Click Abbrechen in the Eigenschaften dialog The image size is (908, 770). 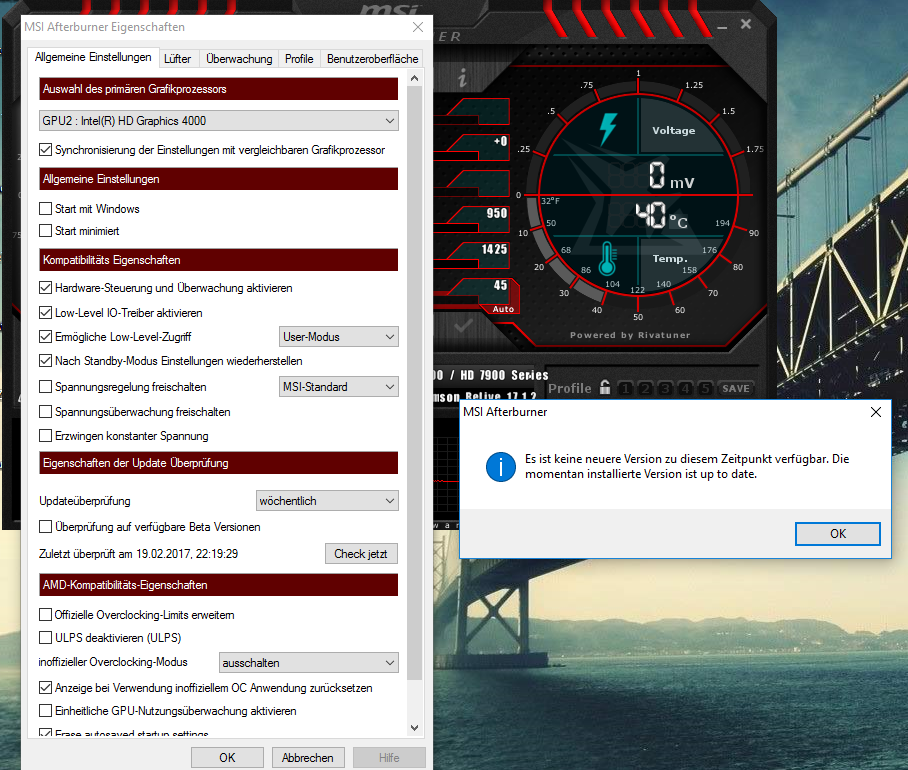tap(307, 758)
